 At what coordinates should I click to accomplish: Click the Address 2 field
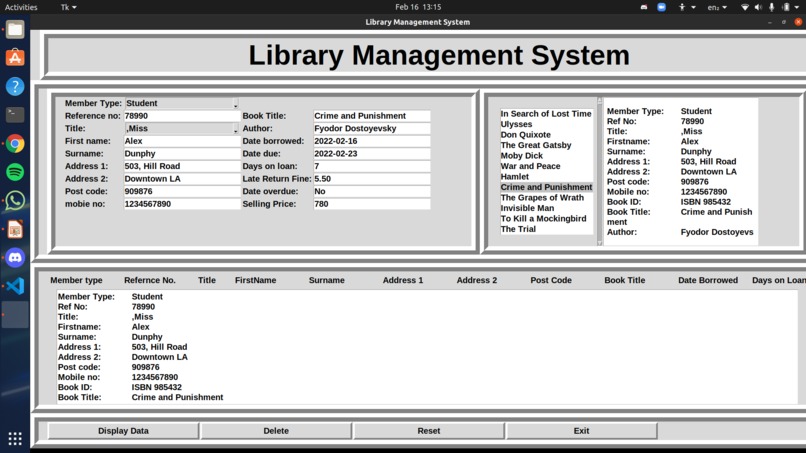(182, 179)
